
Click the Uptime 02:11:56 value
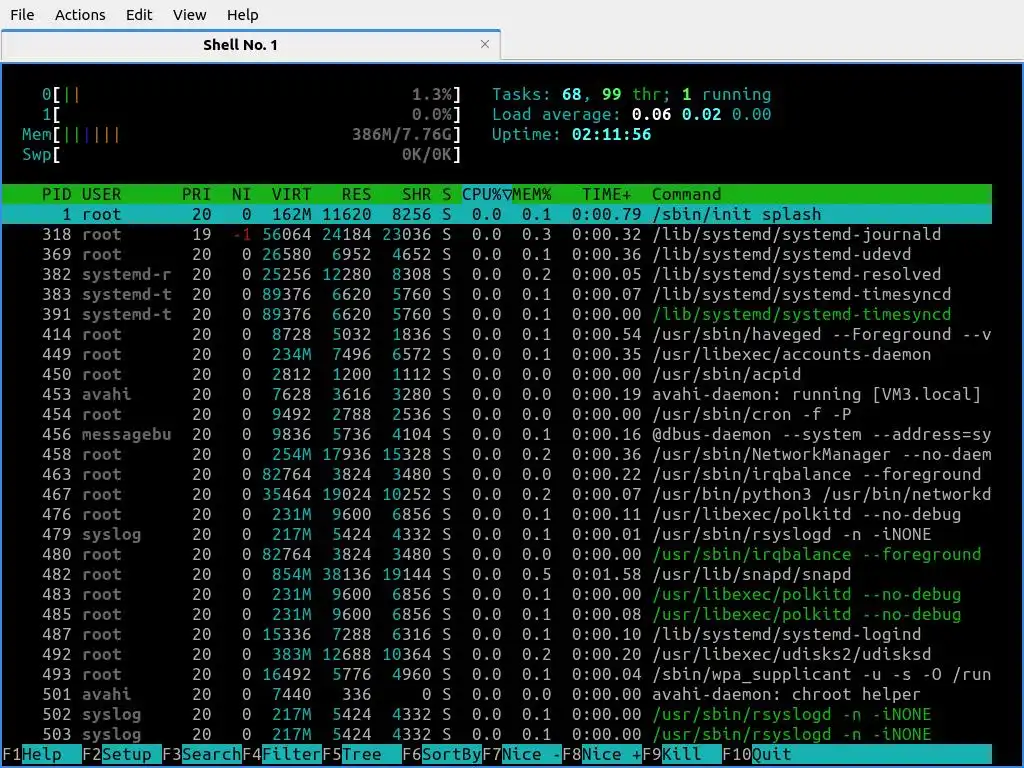point(611,135)
